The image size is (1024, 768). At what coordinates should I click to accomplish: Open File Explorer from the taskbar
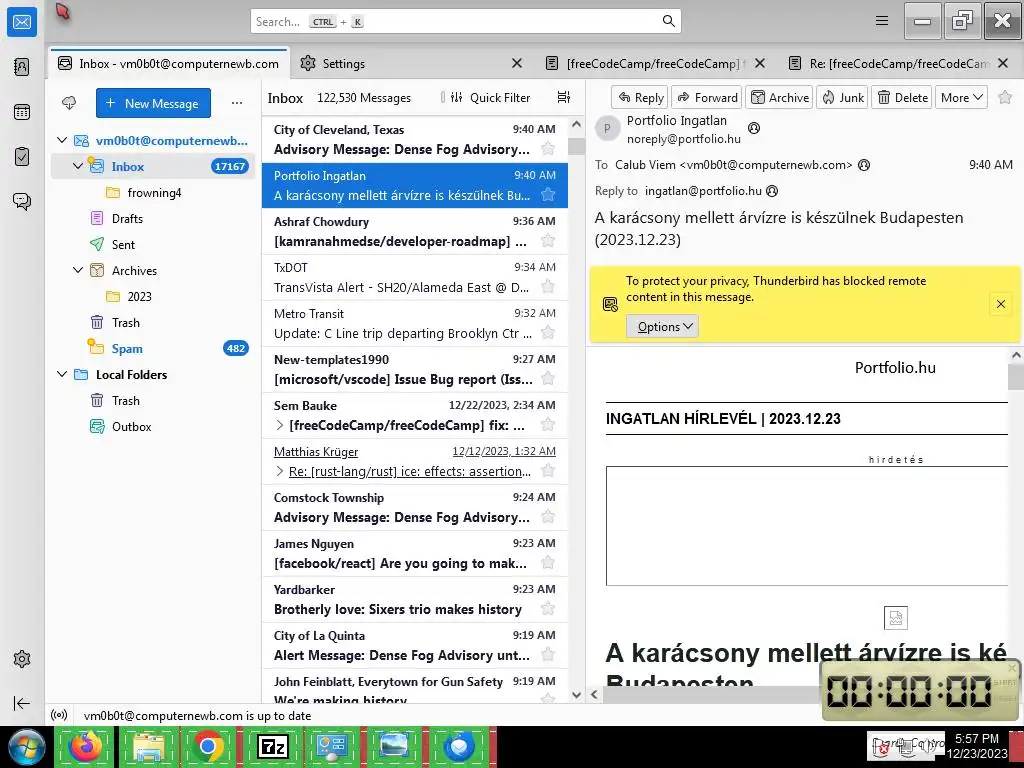tap(148, 746)
